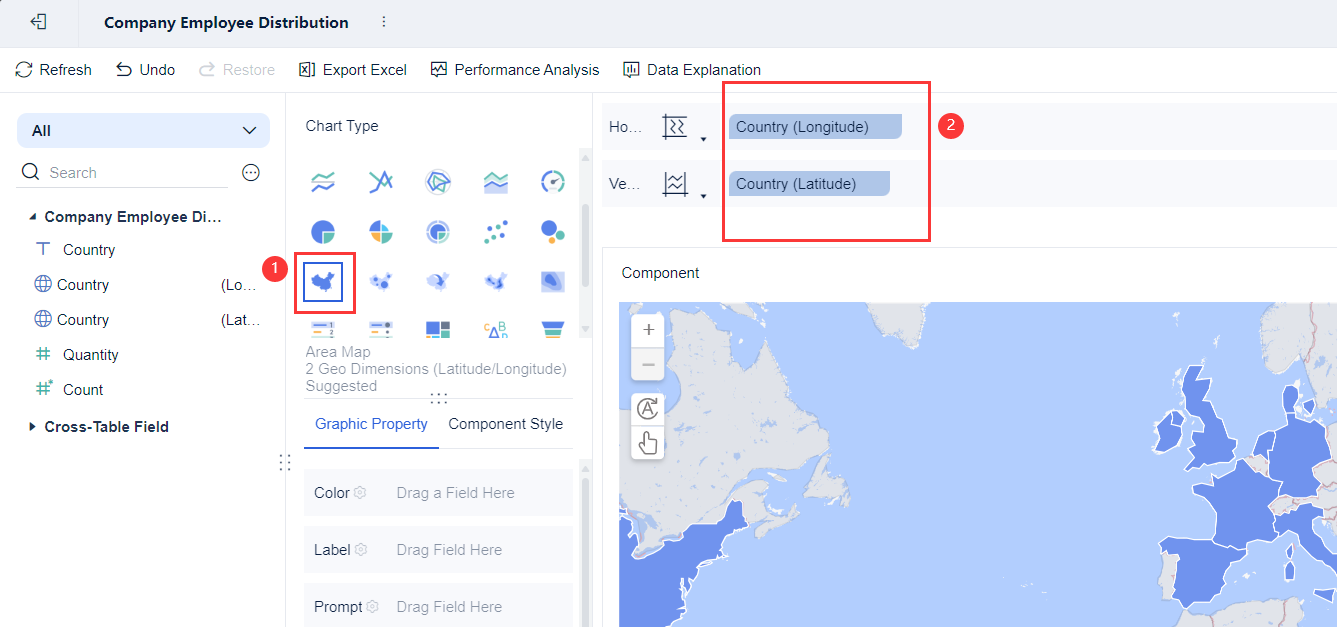This screenshot has height=627, width=1337.
Task: Enable the map hand pan tool
Action: [648, 442]
